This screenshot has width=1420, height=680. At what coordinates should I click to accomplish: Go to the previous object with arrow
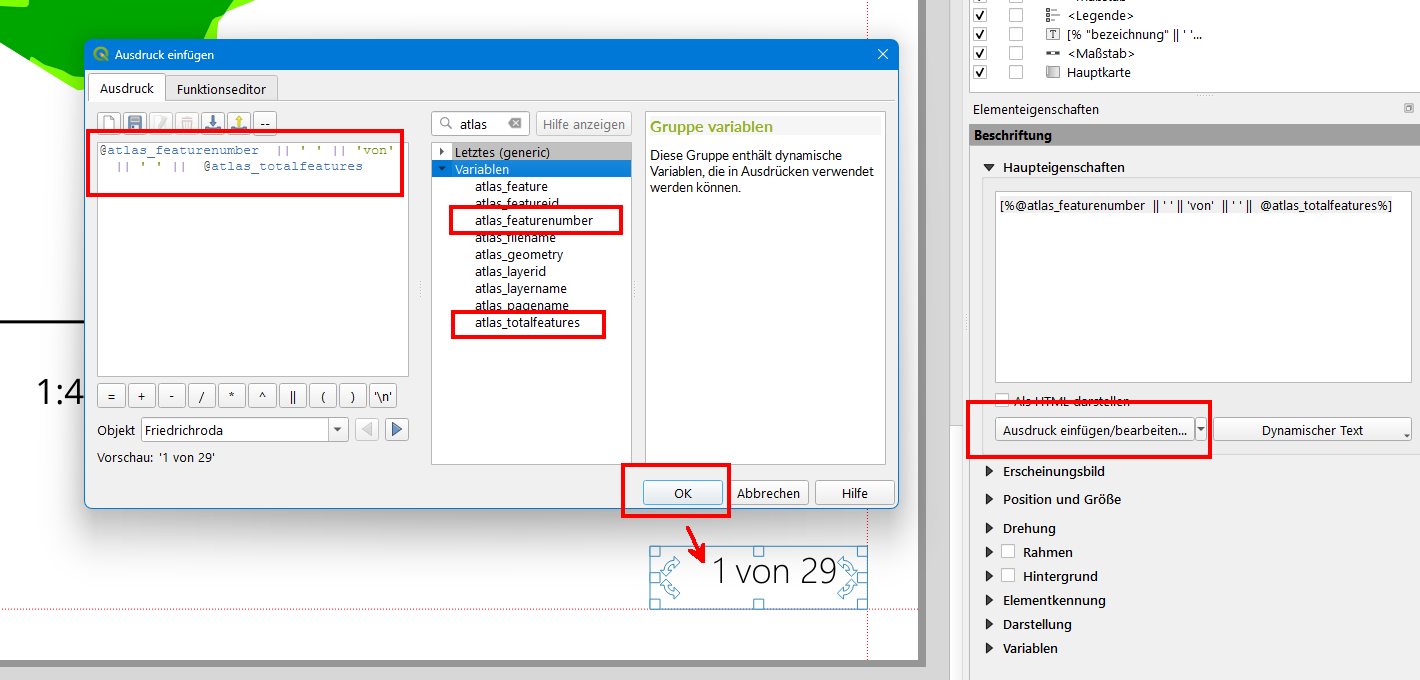[x=367, y=430]
